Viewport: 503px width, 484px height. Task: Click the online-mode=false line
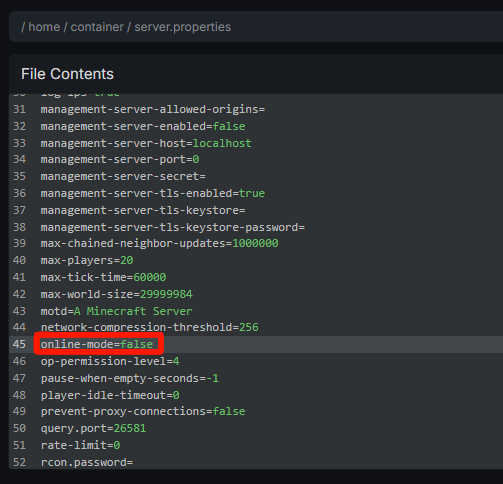[x=97, y=344]
